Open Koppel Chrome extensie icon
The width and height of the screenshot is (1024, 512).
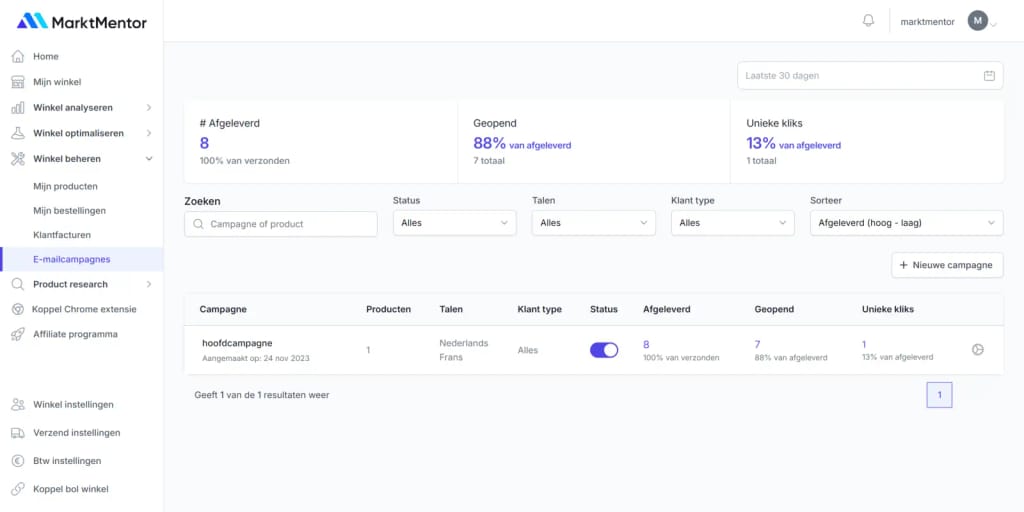point(18,309)
